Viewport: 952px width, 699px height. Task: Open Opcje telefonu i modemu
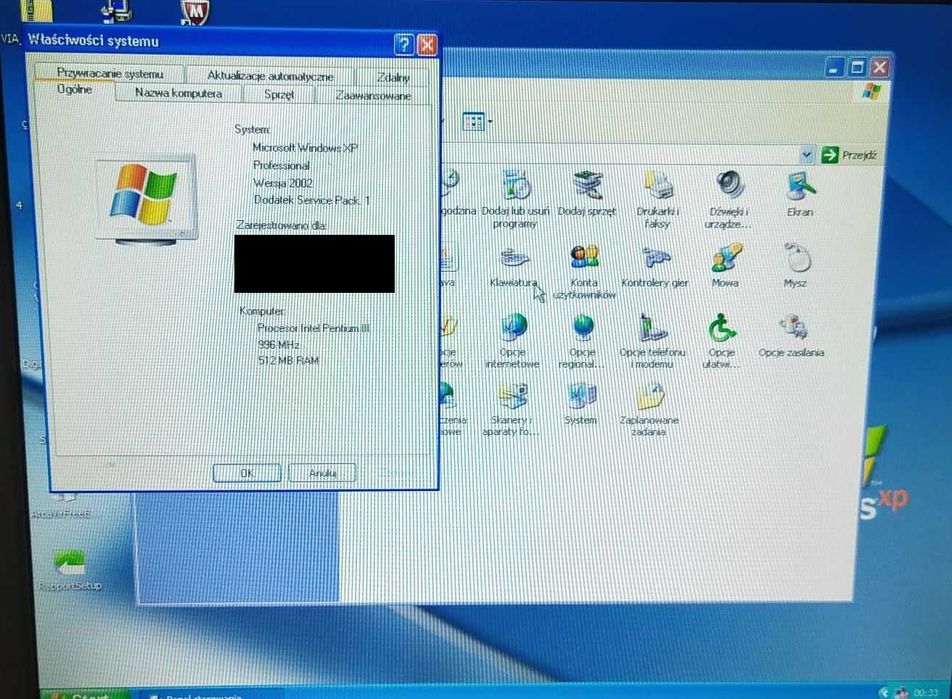(652, 341)
